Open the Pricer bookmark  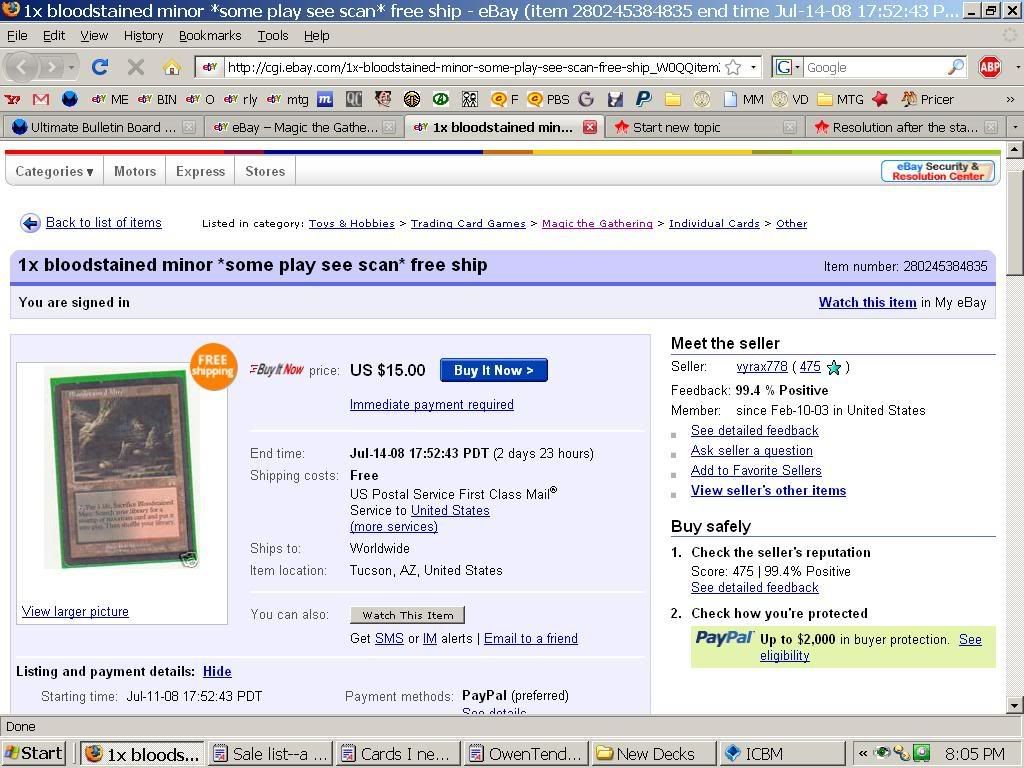(x=927, y=99)
